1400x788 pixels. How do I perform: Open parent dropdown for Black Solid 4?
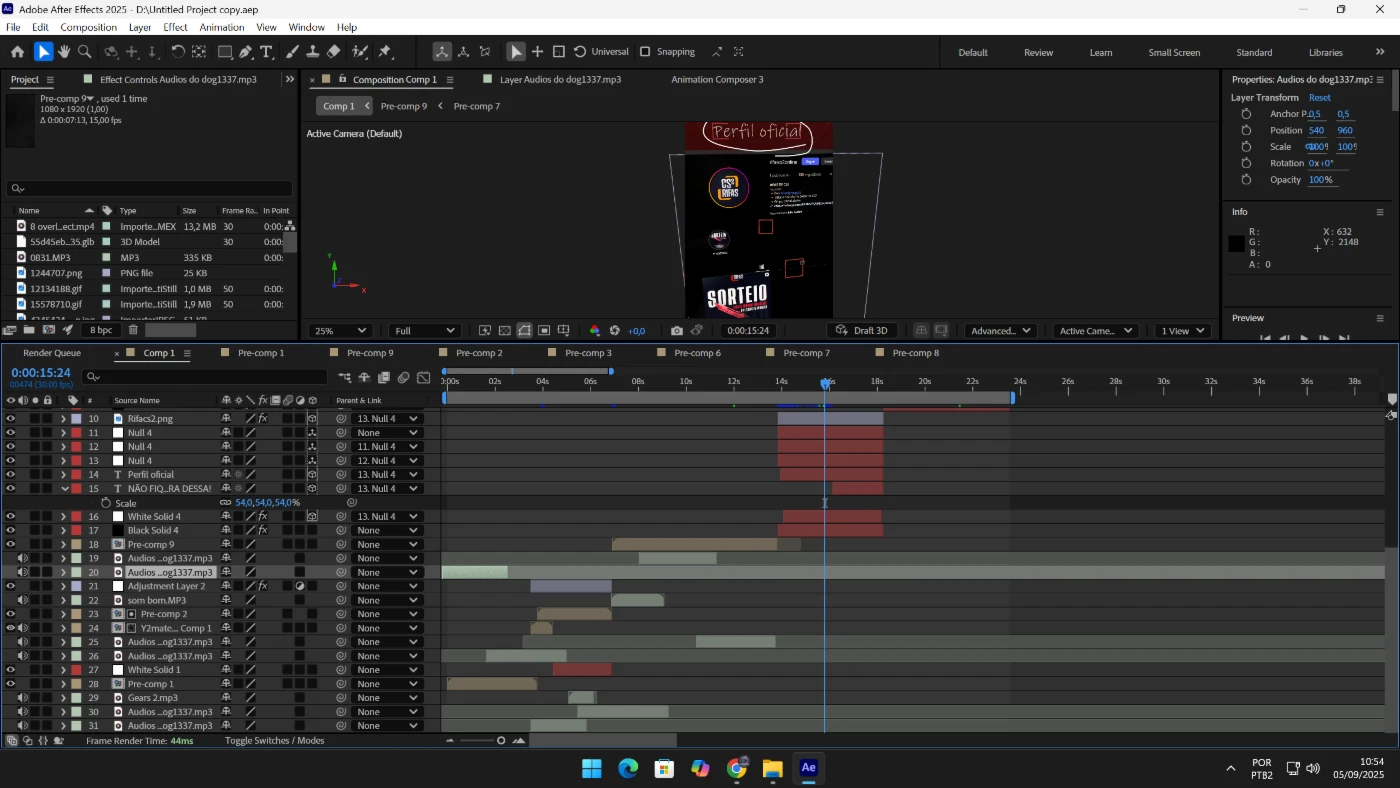click(x=387, y=531)
